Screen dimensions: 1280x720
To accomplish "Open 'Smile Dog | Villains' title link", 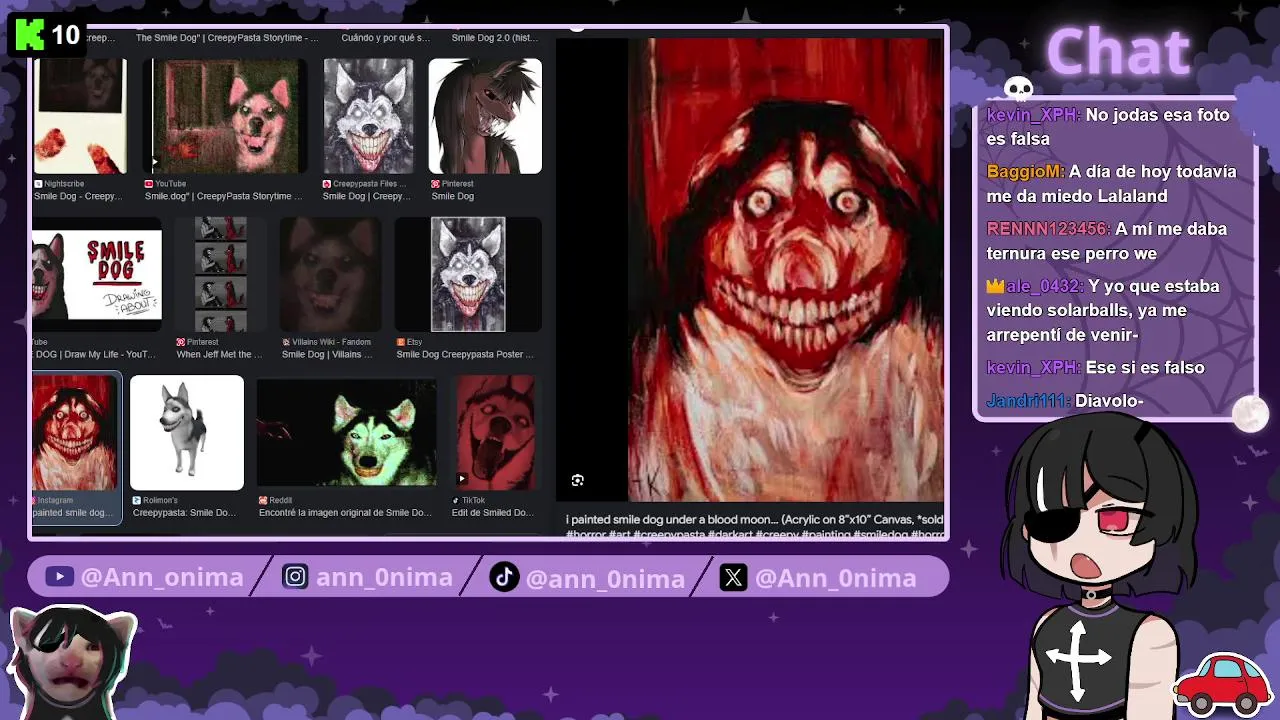I will coord(327,354).
